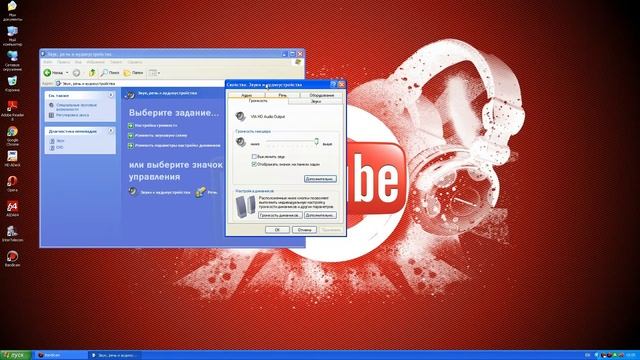Open Сетевое окружение desktop icon

click(x=12, y=56)
